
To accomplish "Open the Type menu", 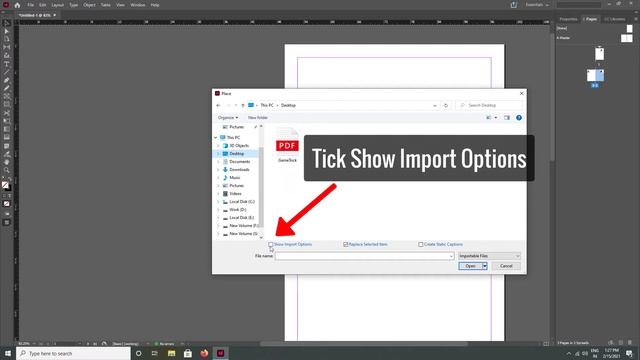I will tap(73, 5).
